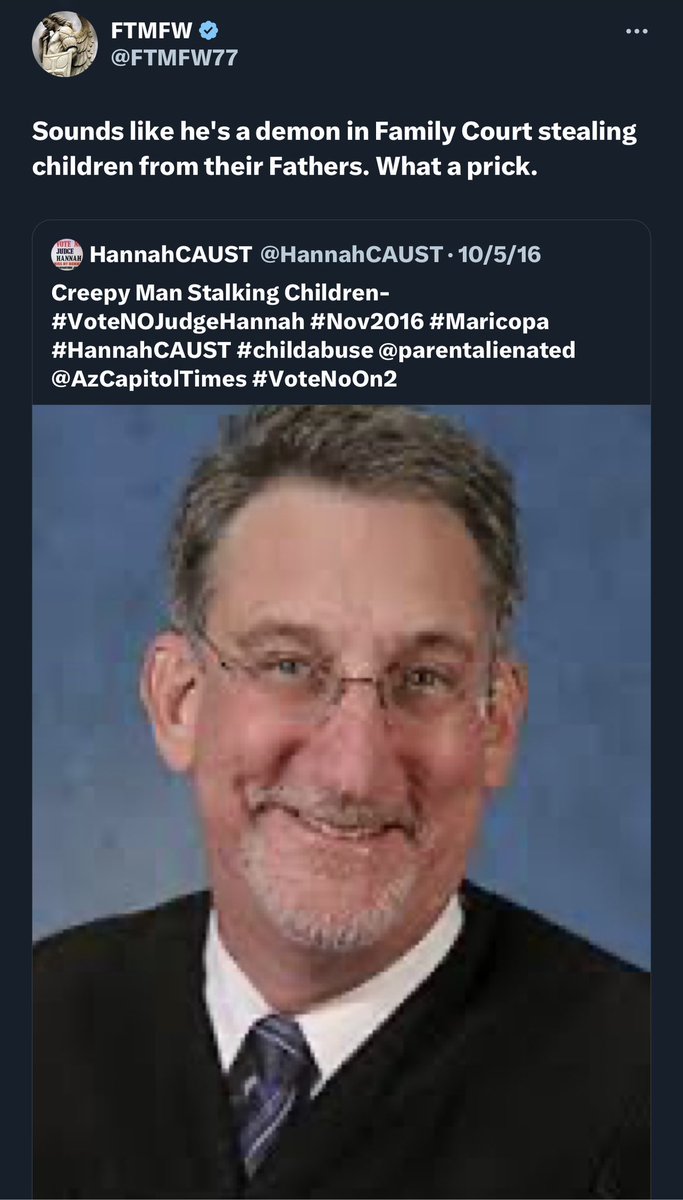Open HannahCAUST display name in quoted tweet
683x1200 pixels.
170,254
